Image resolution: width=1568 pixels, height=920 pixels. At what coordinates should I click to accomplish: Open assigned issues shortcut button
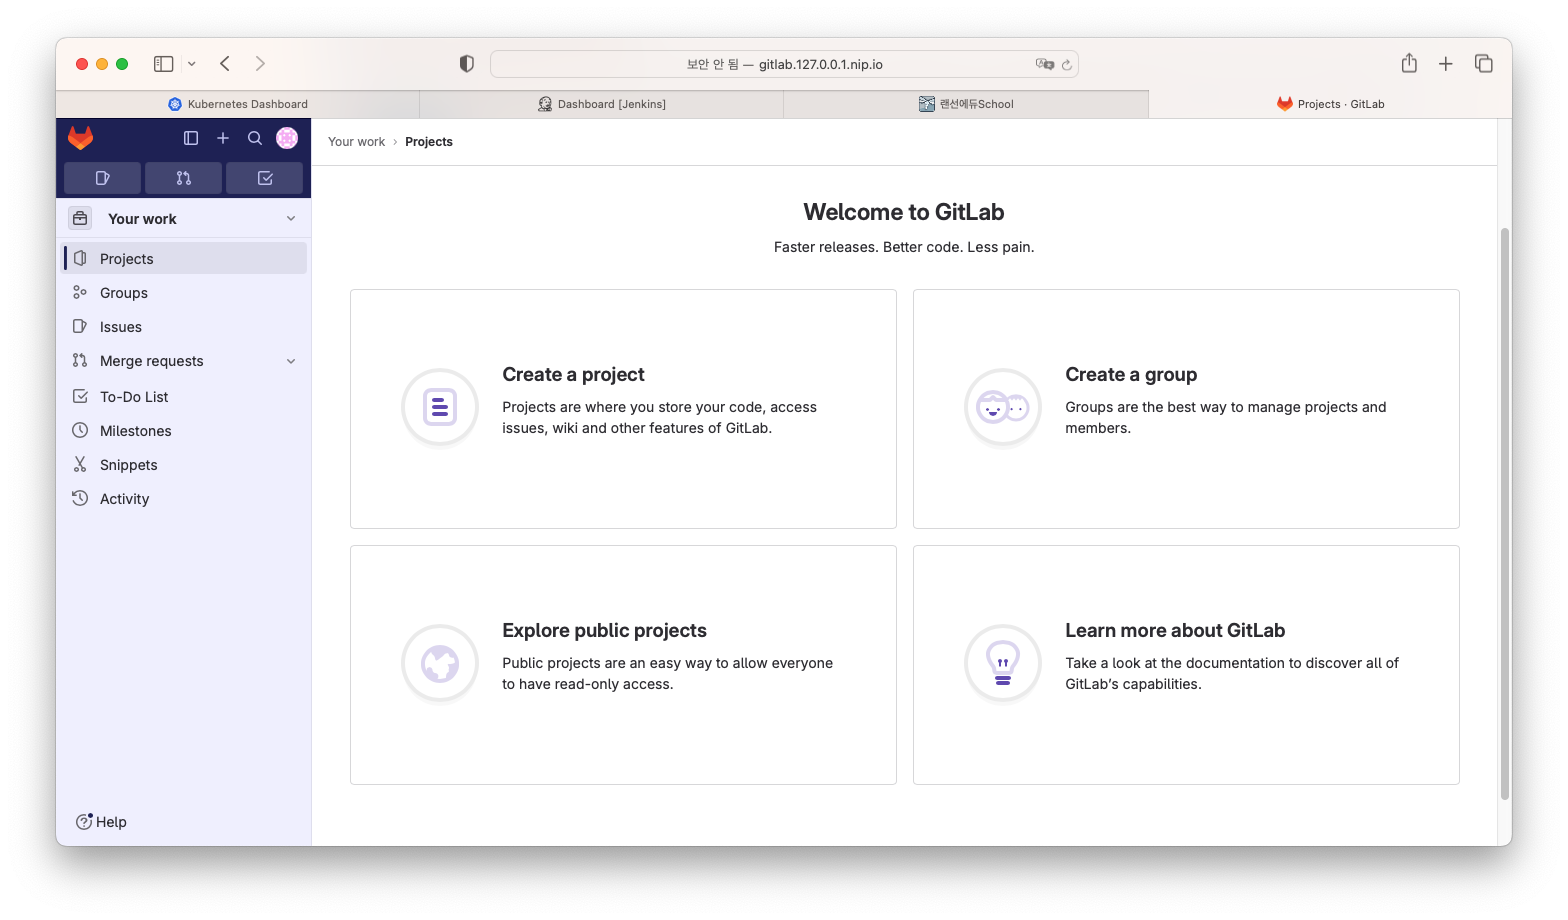pos(102,178)
